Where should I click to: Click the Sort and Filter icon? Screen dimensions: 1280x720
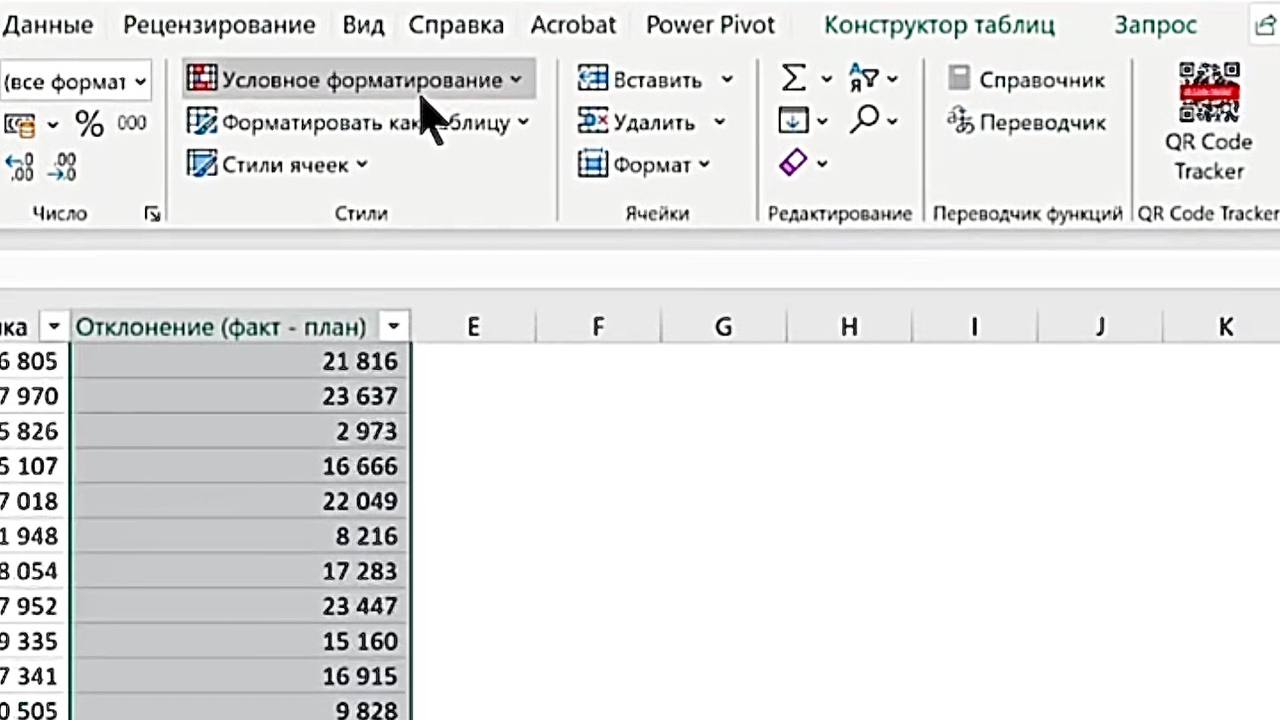(x=863, y=78)
